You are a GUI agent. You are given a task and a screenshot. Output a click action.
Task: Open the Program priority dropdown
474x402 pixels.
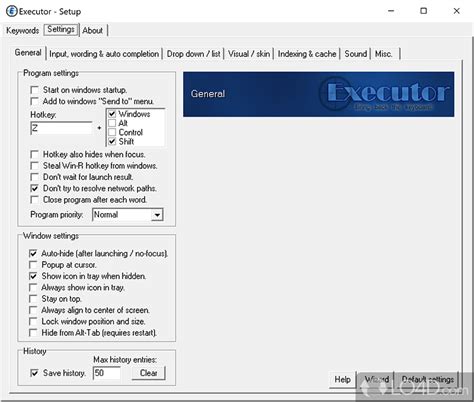coord(128,215)
